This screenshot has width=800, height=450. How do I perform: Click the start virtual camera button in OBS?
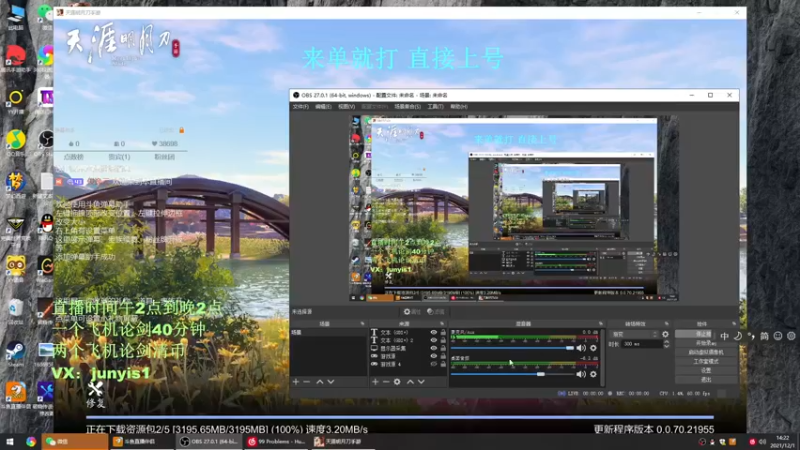[x=706, y=352]
